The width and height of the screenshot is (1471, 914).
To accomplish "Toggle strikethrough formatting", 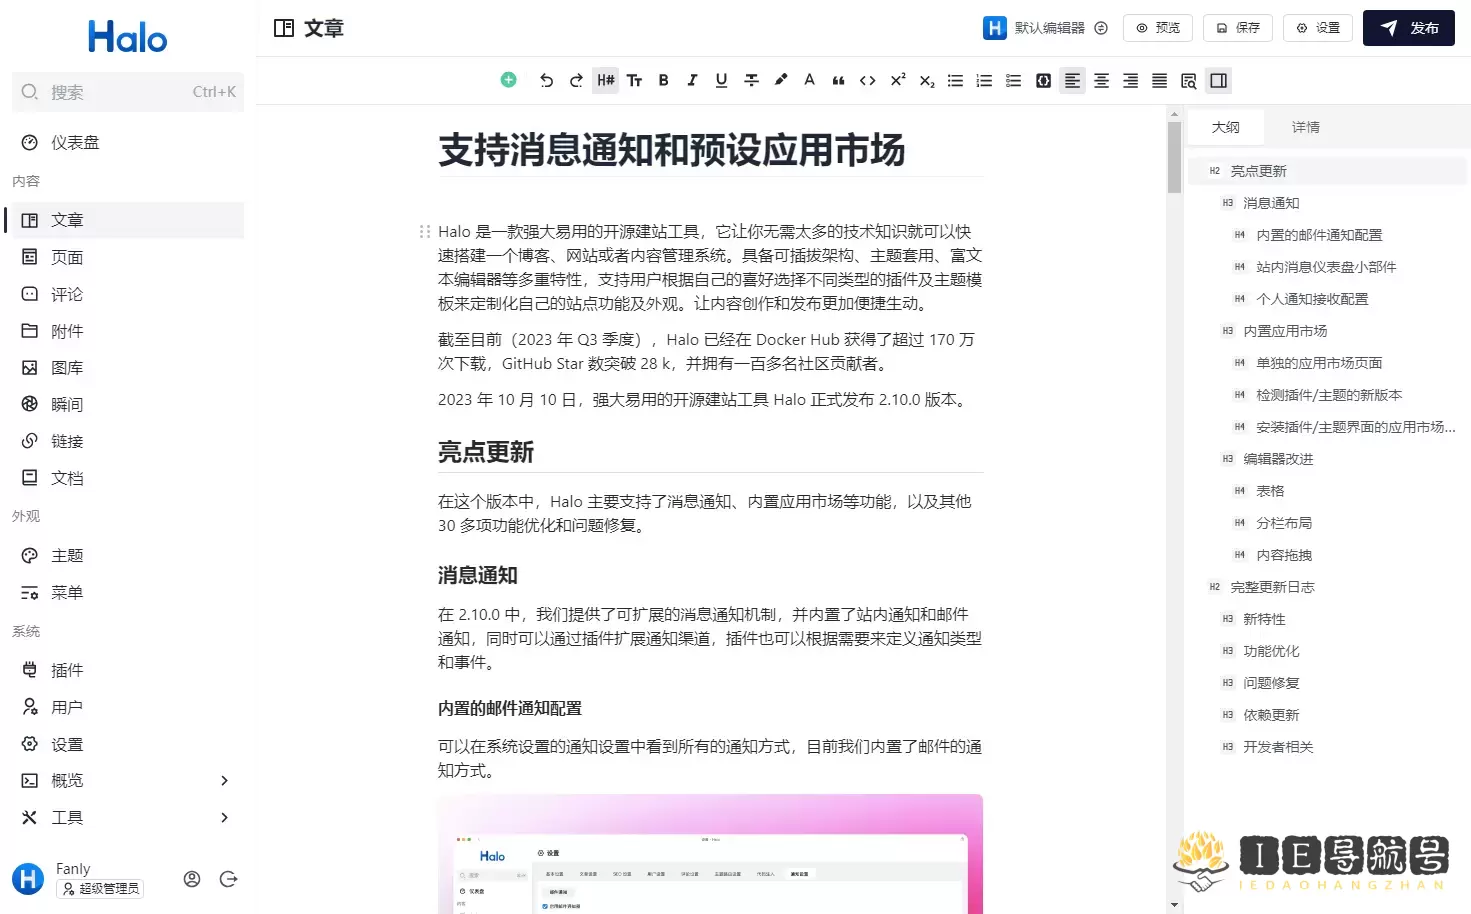I will (751, 81).
